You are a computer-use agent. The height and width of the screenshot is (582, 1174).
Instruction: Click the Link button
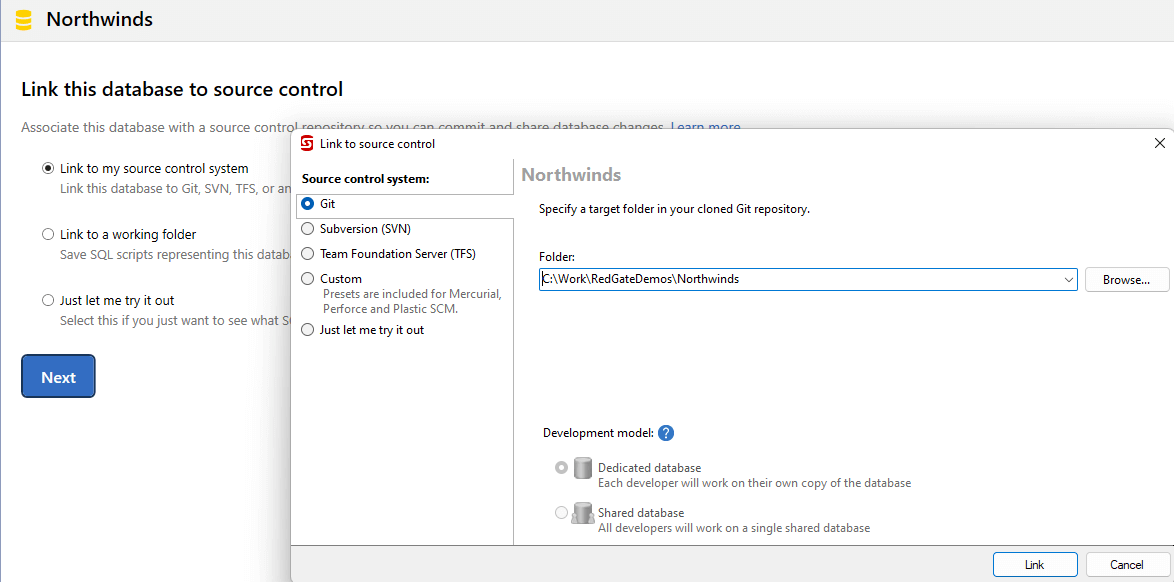pos(1035,565)
